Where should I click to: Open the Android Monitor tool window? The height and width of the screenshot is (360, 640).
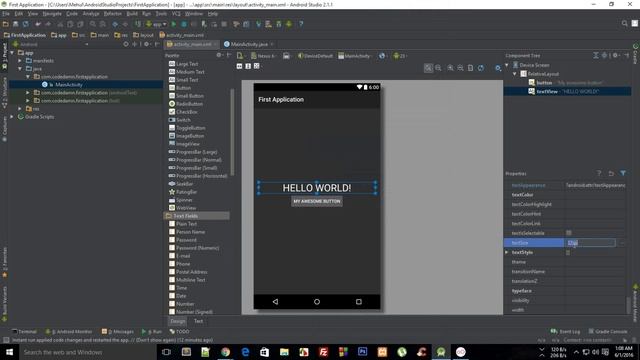tap(69, 331)
